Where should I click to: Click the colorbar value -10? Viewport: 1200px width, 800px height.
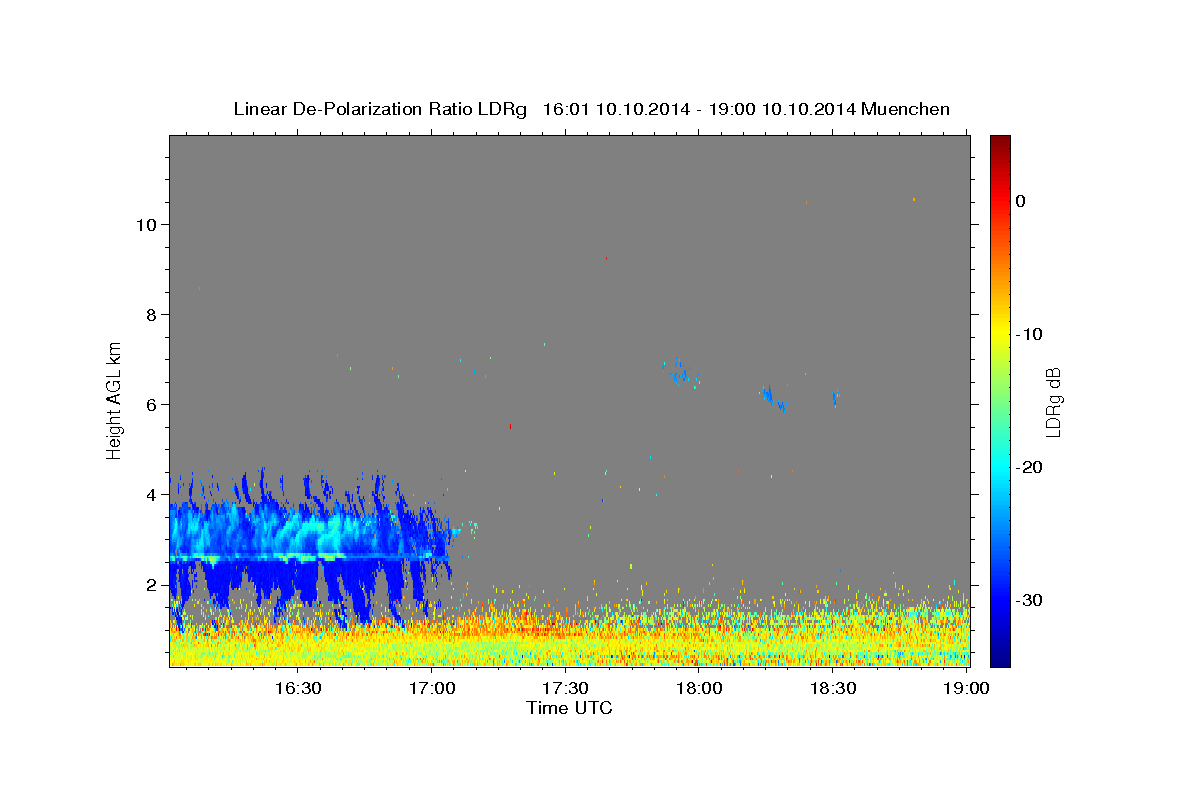1028,334
